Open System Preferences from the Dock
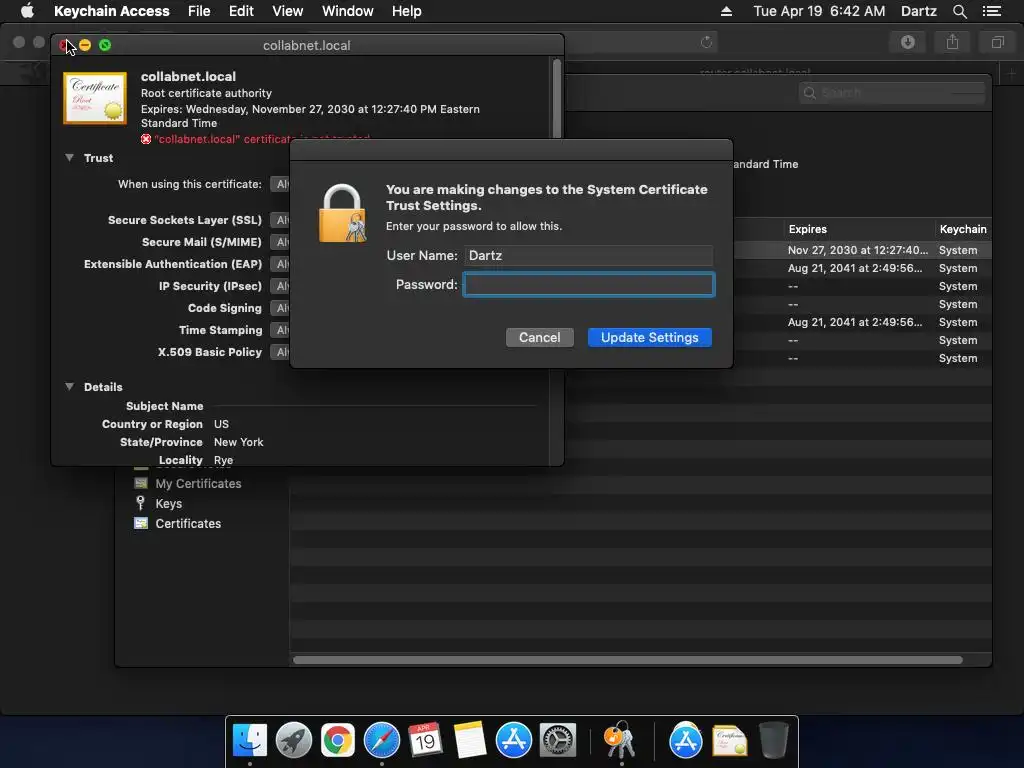Viewport: 1024px width, 768px height. [x=557, y=741]
